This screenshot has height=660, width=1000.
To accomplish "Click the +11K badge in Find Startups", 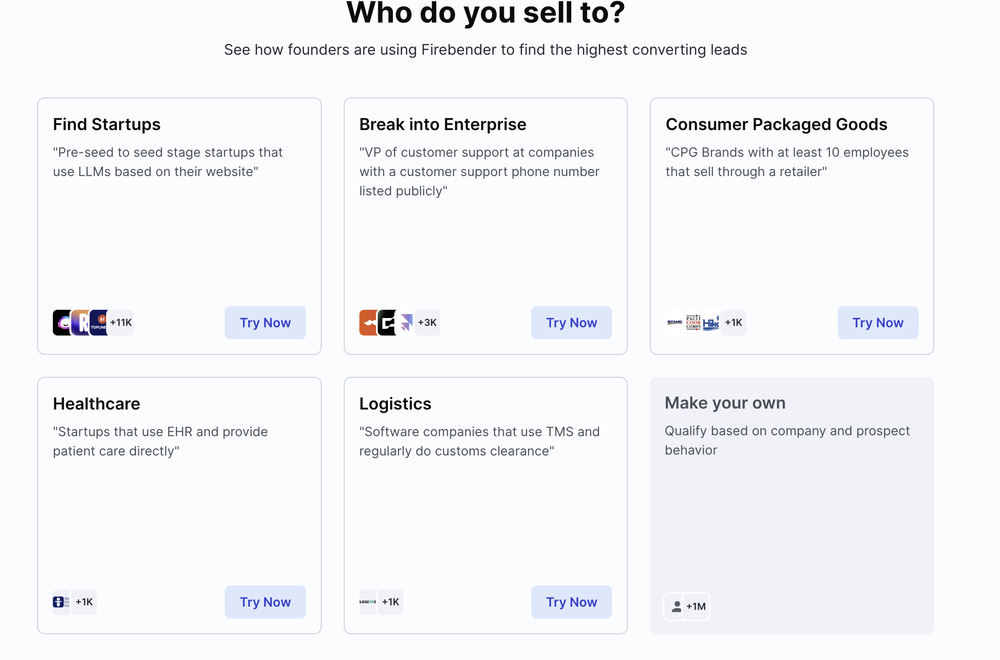I will coord(121,323).
